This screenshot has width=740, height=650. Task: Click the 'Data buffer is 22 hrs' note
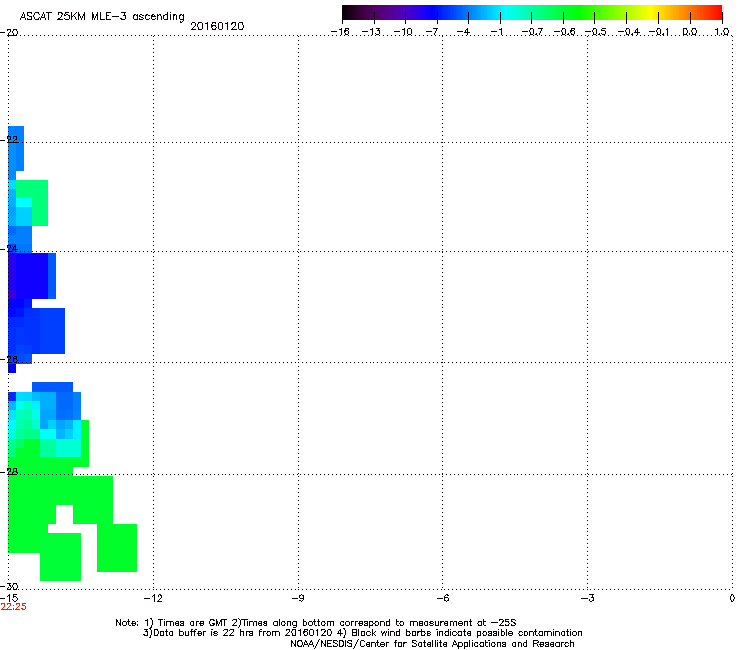[x=362, y=633]
